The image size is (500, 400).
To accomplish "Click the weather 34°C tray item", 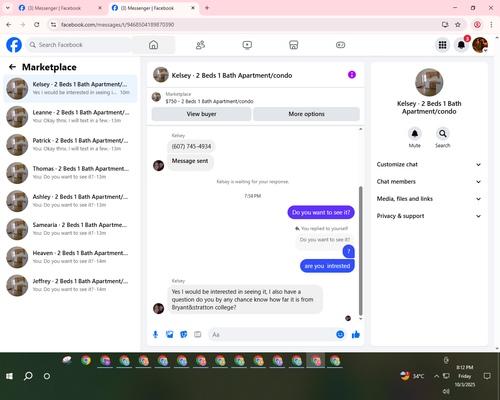I will coord(413,376).
